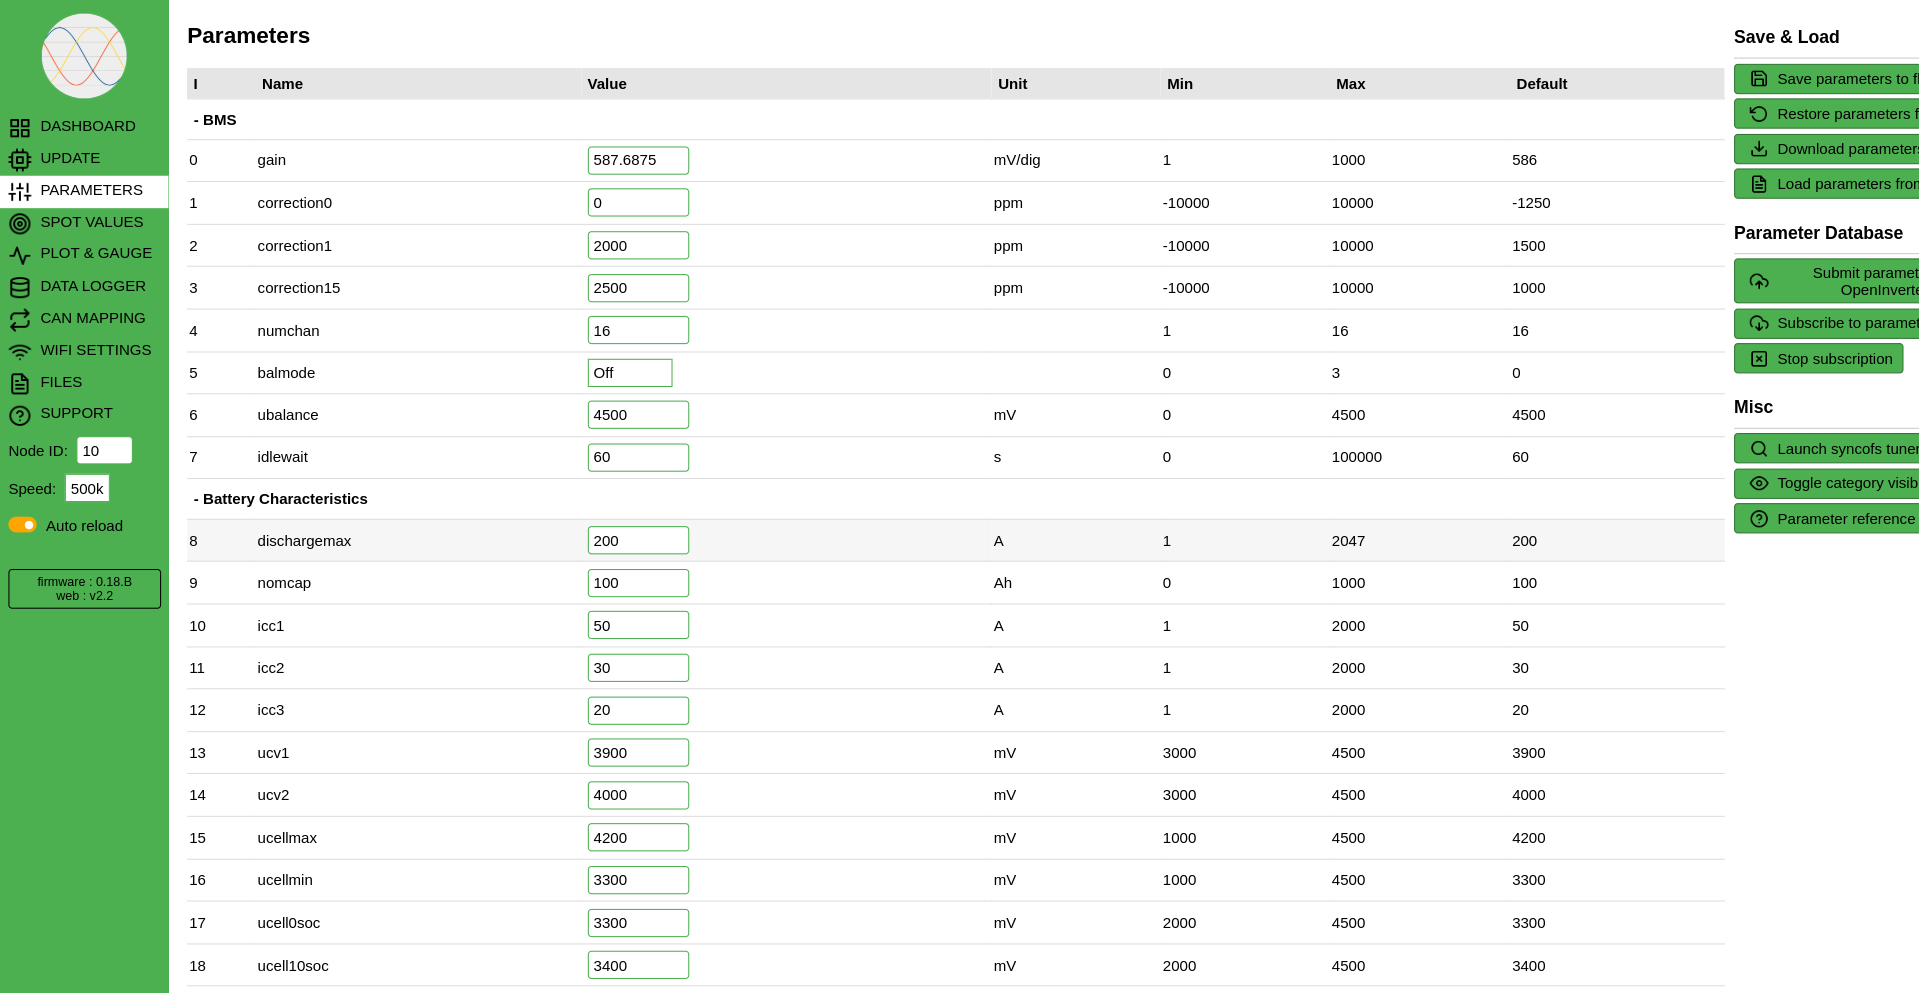Click the WiFi Settings signal icon
The height and width of the screenshot is (993, 1919).
coord(20,352)
